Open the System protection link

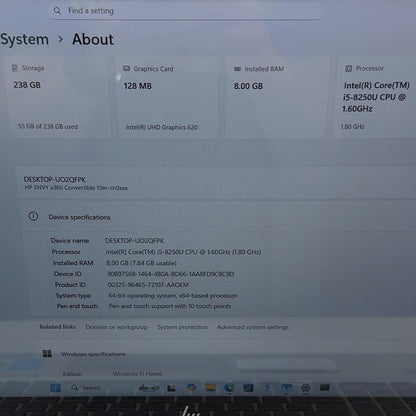(x=182, y=327)
